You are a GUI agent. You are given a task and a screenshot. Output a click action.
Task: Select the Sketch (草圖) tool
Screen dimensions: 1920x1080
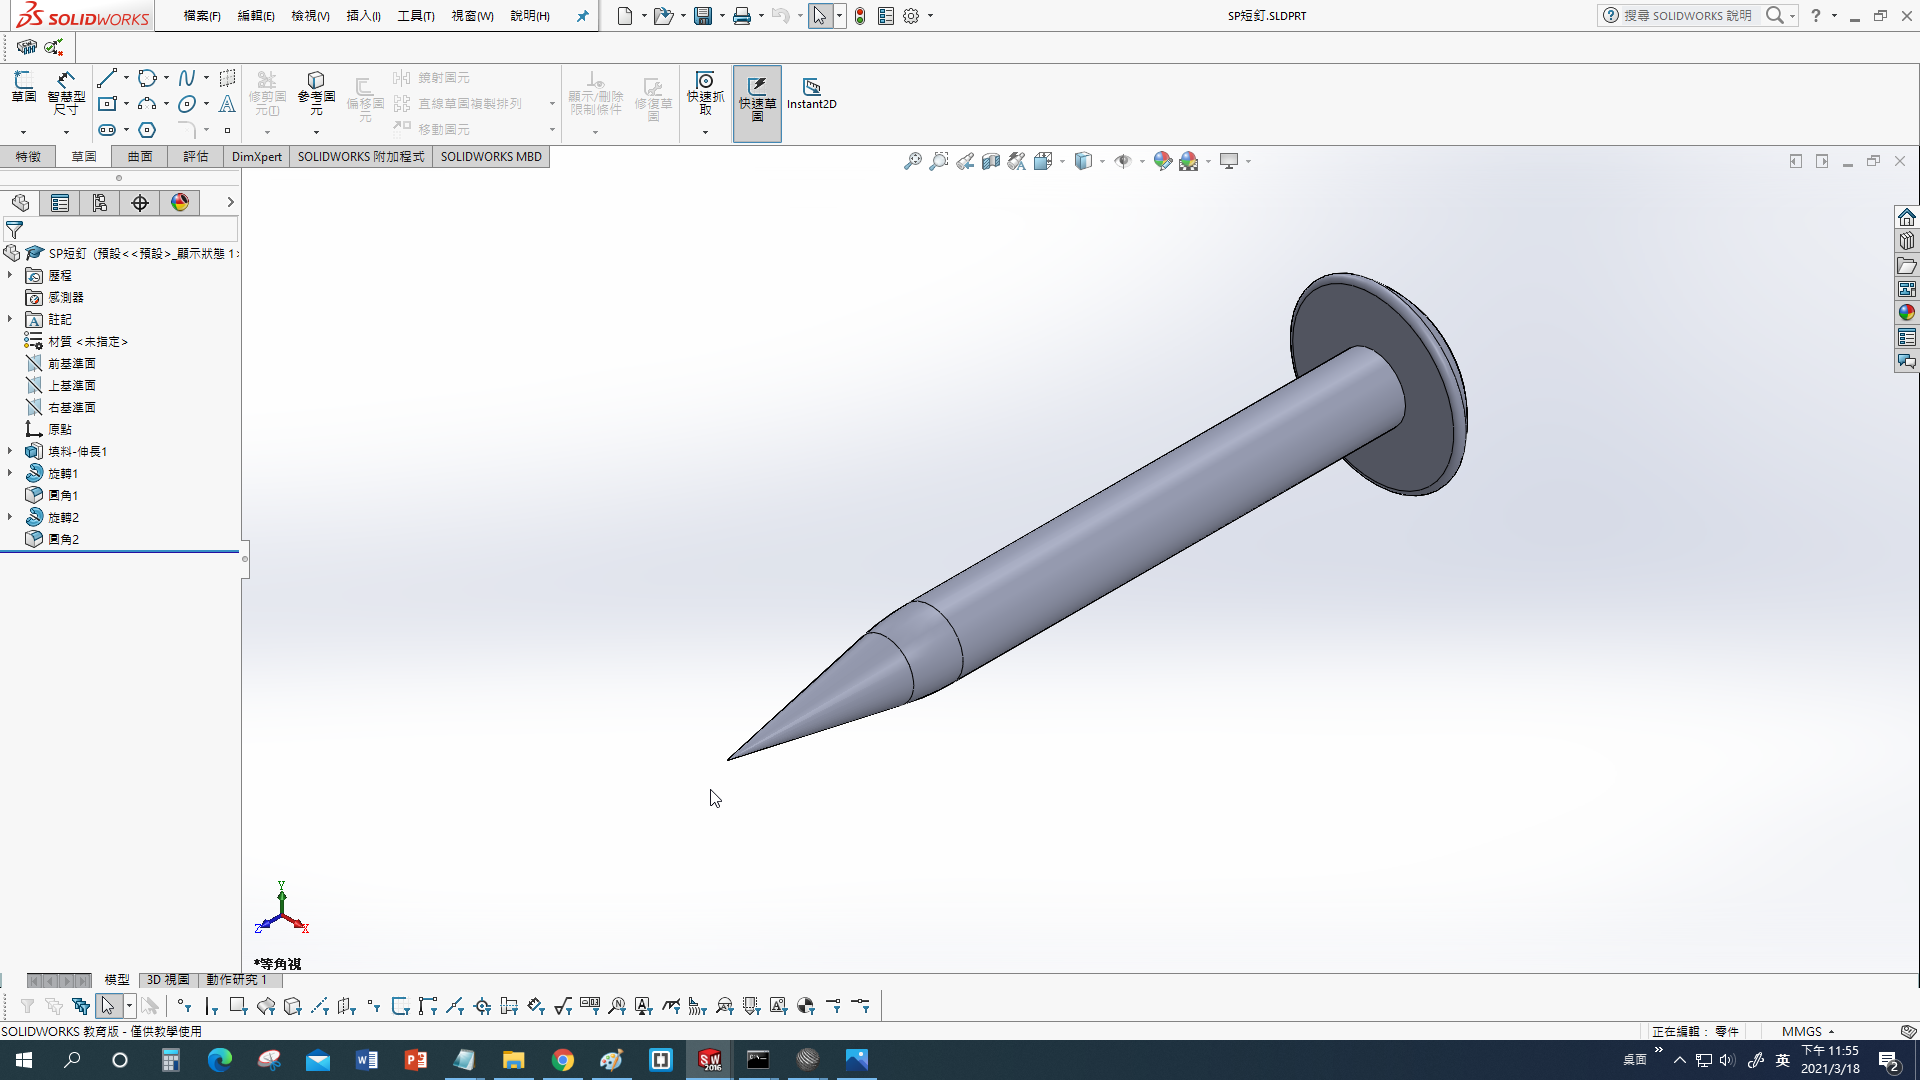pos(23,88)
